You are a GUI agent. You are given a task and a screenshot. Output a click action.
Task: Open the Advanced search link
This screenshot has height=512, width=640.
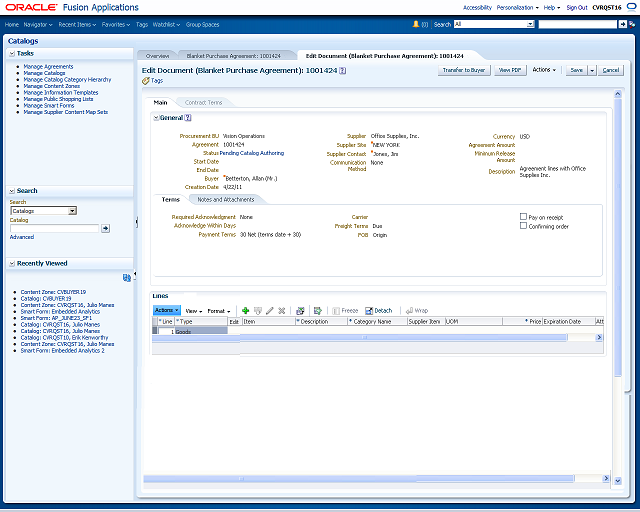coord(22,237)
